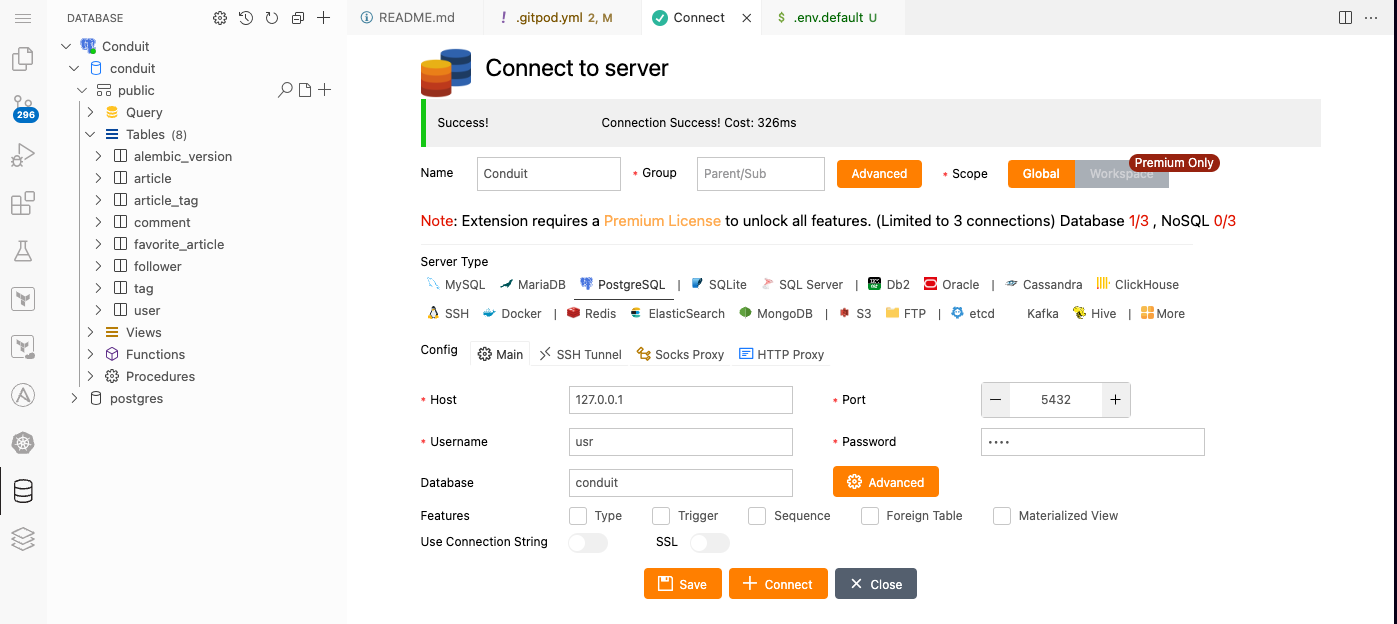1397x624 pixels.
Task: Expand the article table node
Action: [x=98, y=178]
